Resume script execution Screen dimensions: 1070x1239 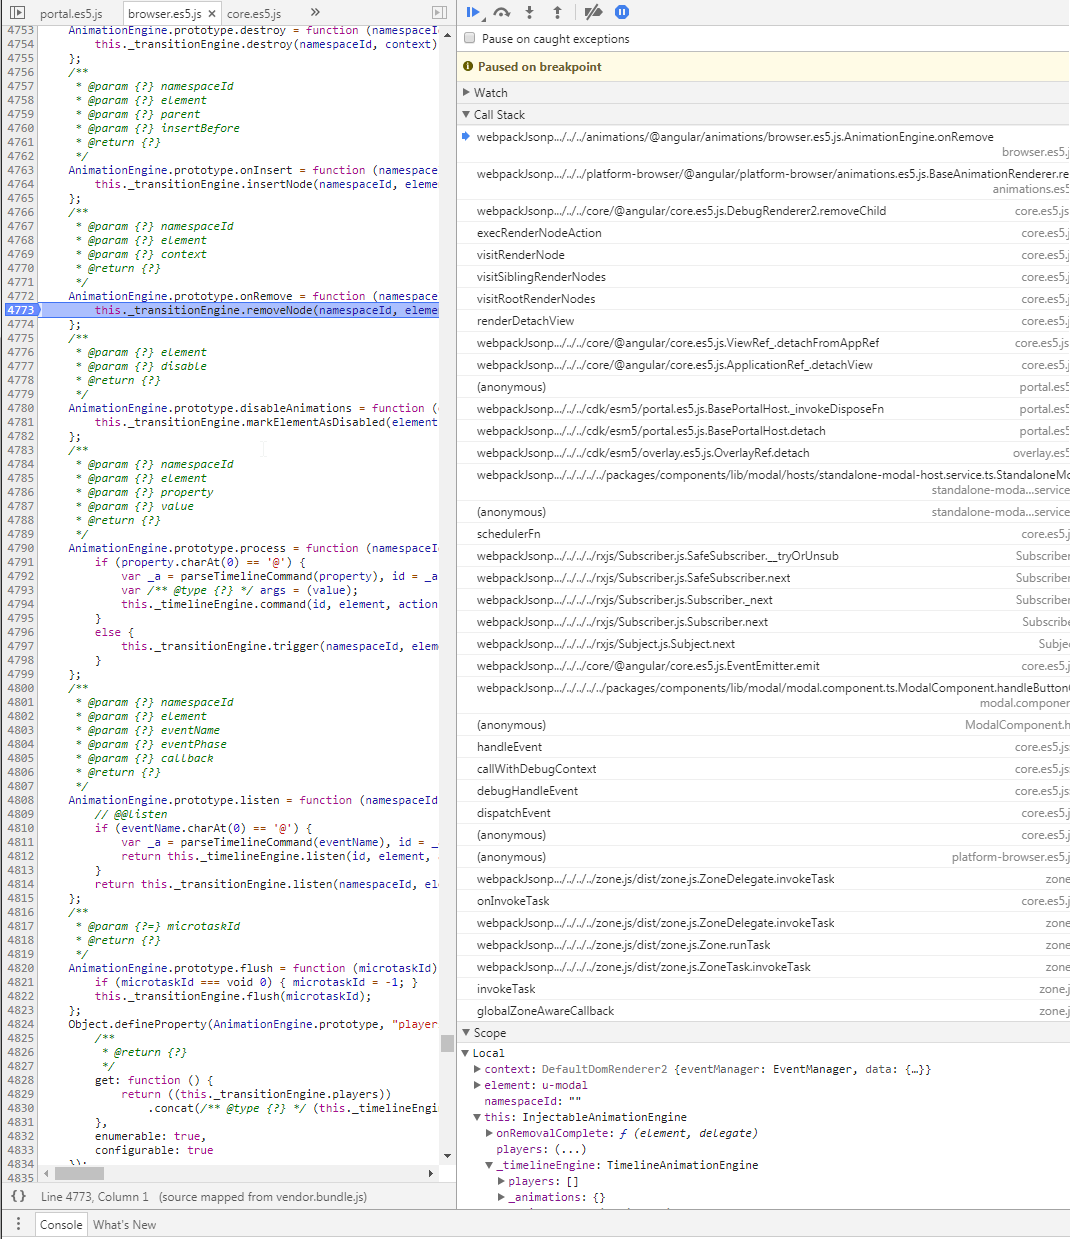(471, 12)
